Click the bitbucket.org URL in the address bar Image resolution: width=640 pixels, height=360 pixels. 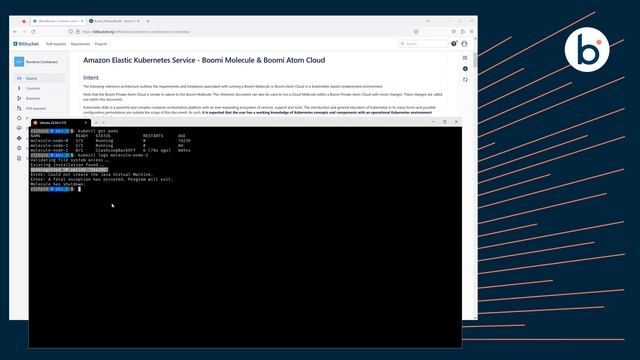point(136,32)
